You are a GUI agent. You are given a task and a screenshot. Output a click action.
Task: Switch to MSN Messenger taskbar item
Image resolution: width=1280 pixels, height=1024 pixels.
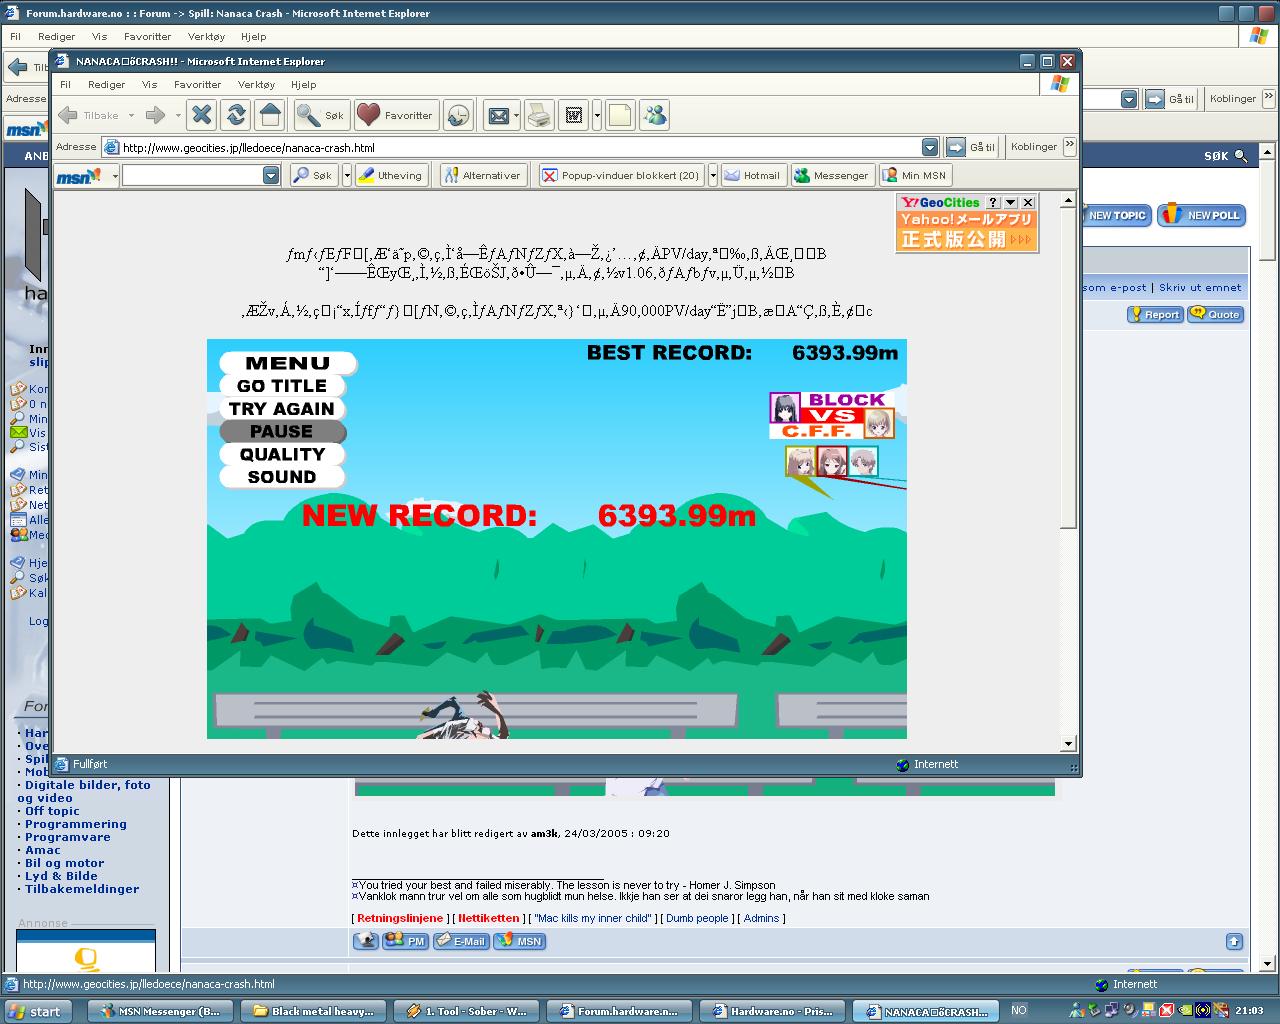click(161, 1011)
